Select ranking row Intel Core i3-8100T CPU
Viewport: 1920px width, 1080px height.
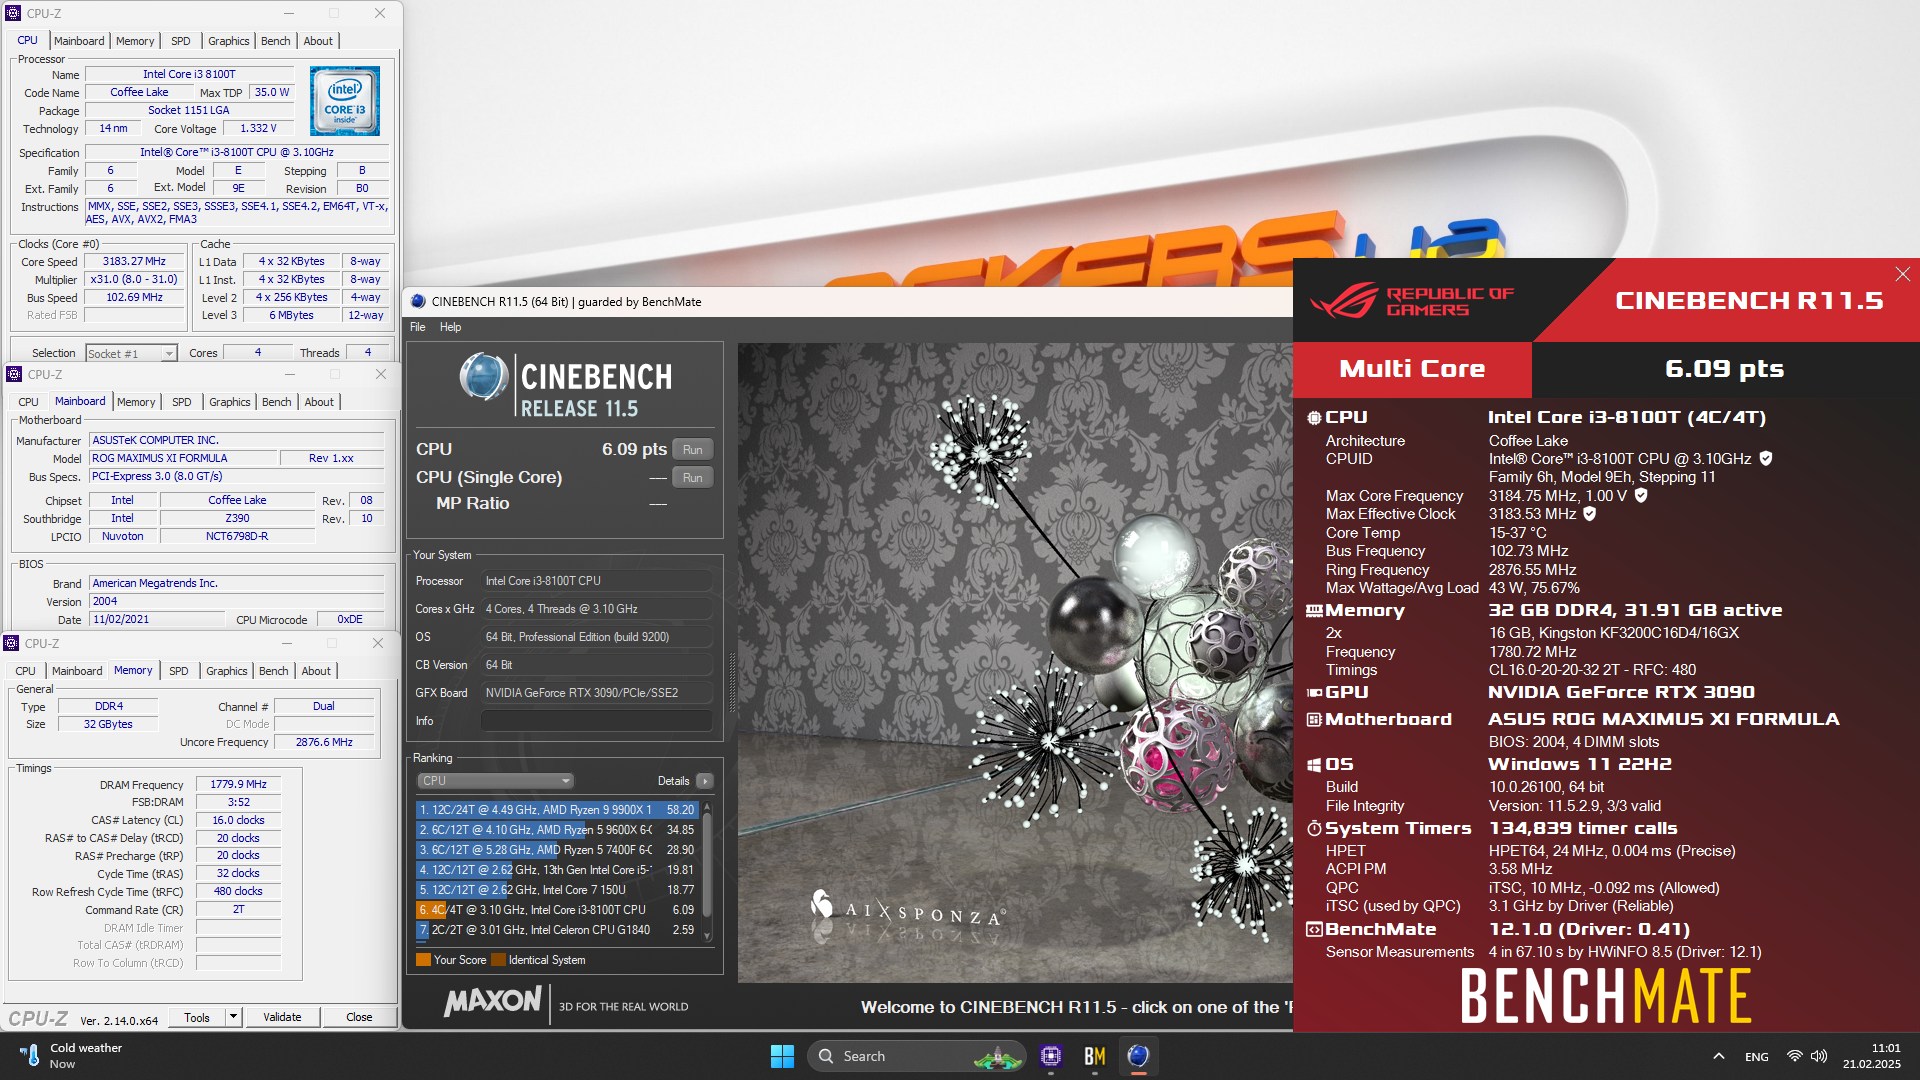[x=557, y=910]
